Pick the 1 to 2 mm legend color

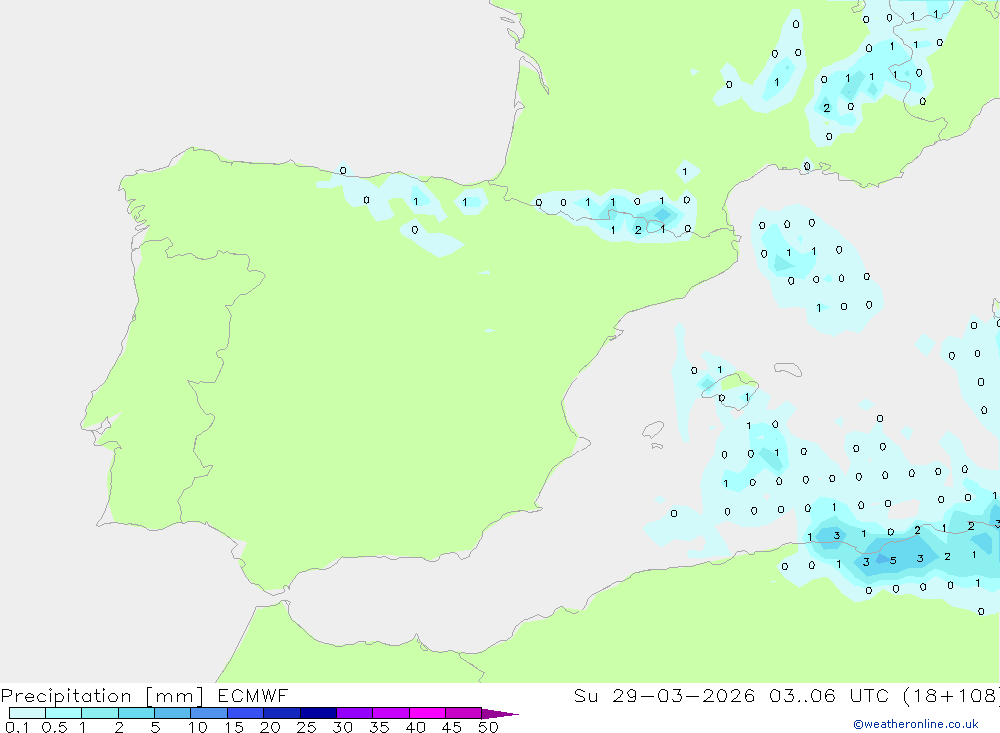coord(99,713)
